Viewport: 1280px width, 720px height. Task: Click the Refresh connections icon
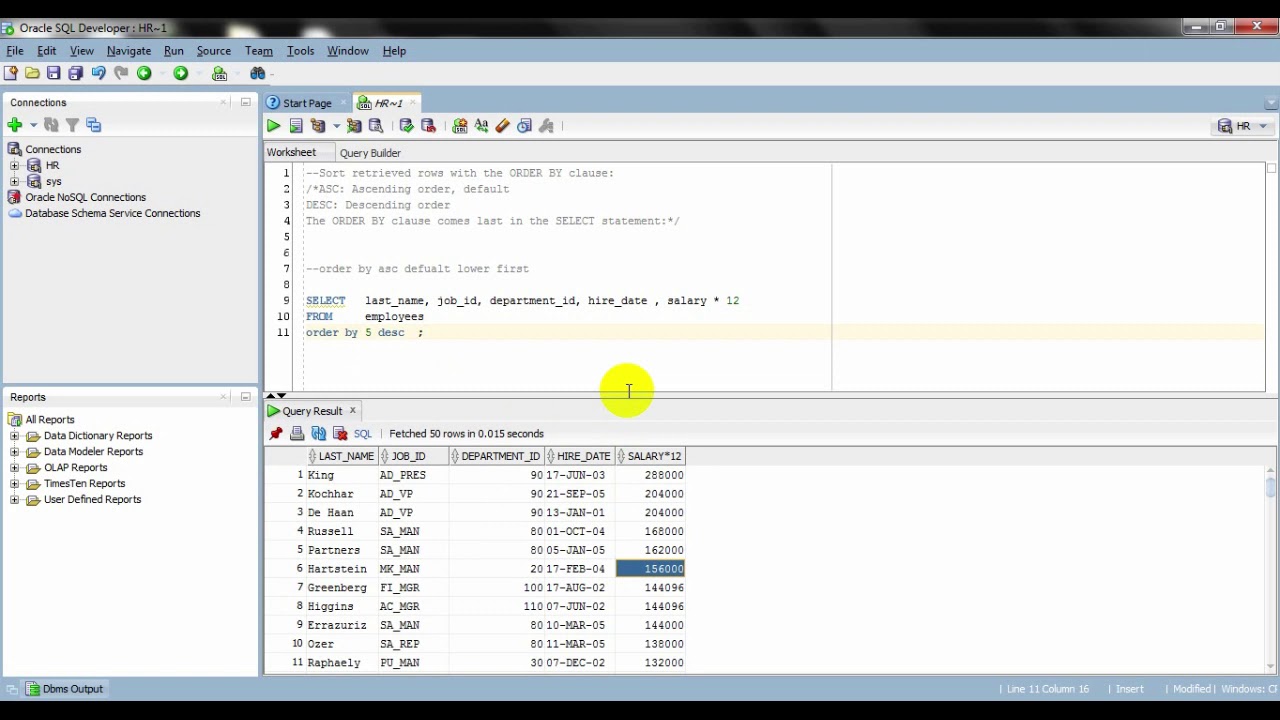[51, 125]
